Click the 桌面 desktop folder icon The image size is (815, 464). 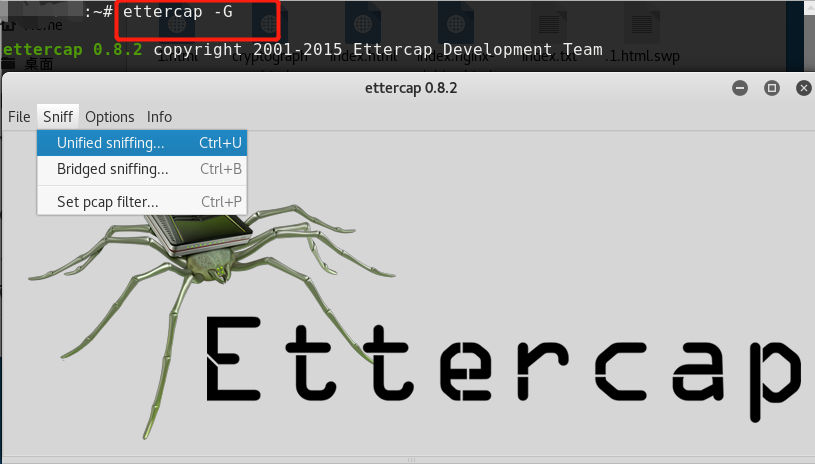click(7, 64)
